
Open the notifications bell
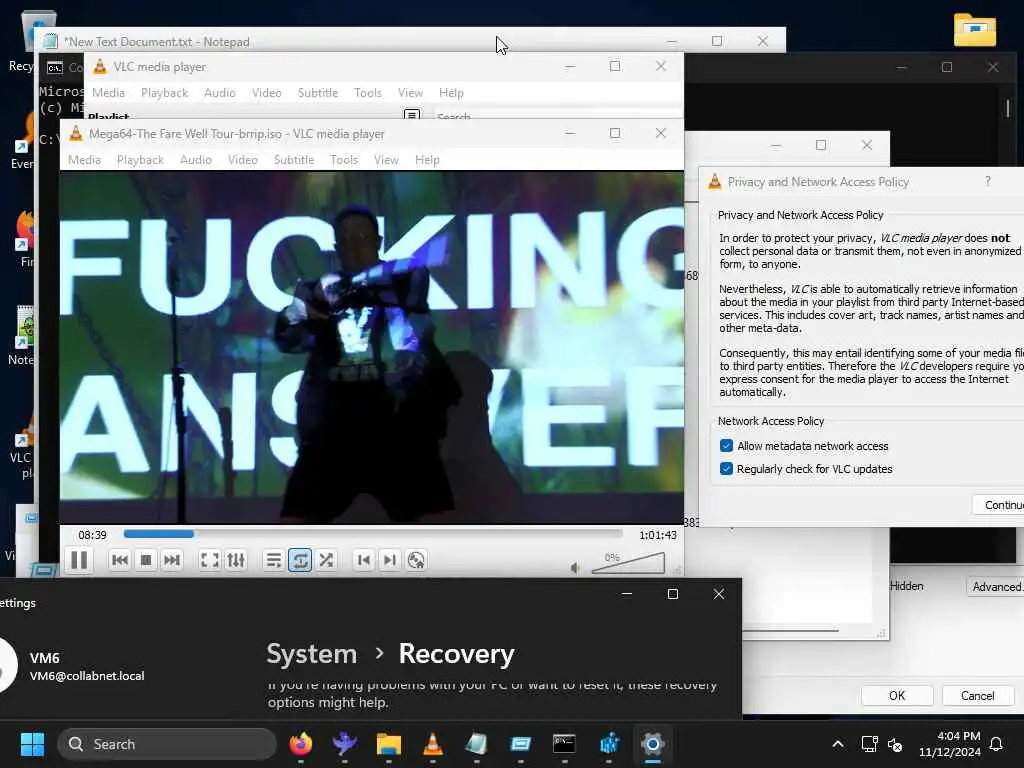(x=997, y=744)
